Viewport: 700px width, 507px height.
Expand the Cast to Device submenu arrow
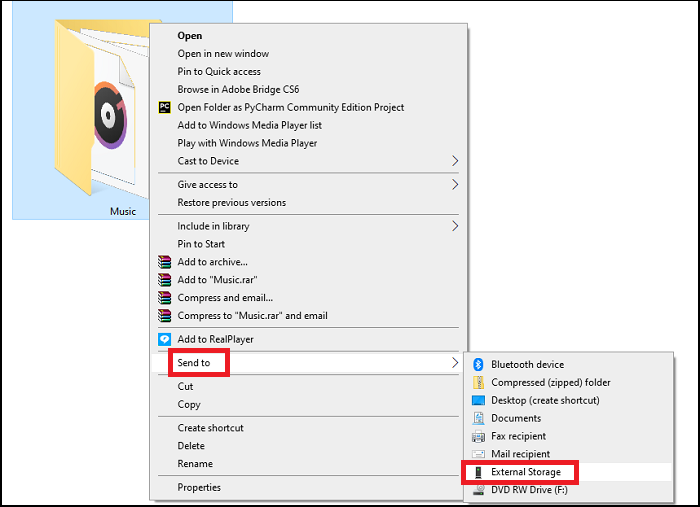pyautogui.click(x=455, y=161)
